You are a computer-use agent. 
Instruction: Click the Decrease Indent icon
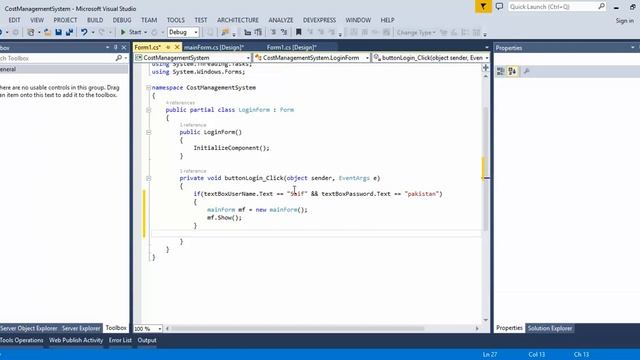click(247, 32)
